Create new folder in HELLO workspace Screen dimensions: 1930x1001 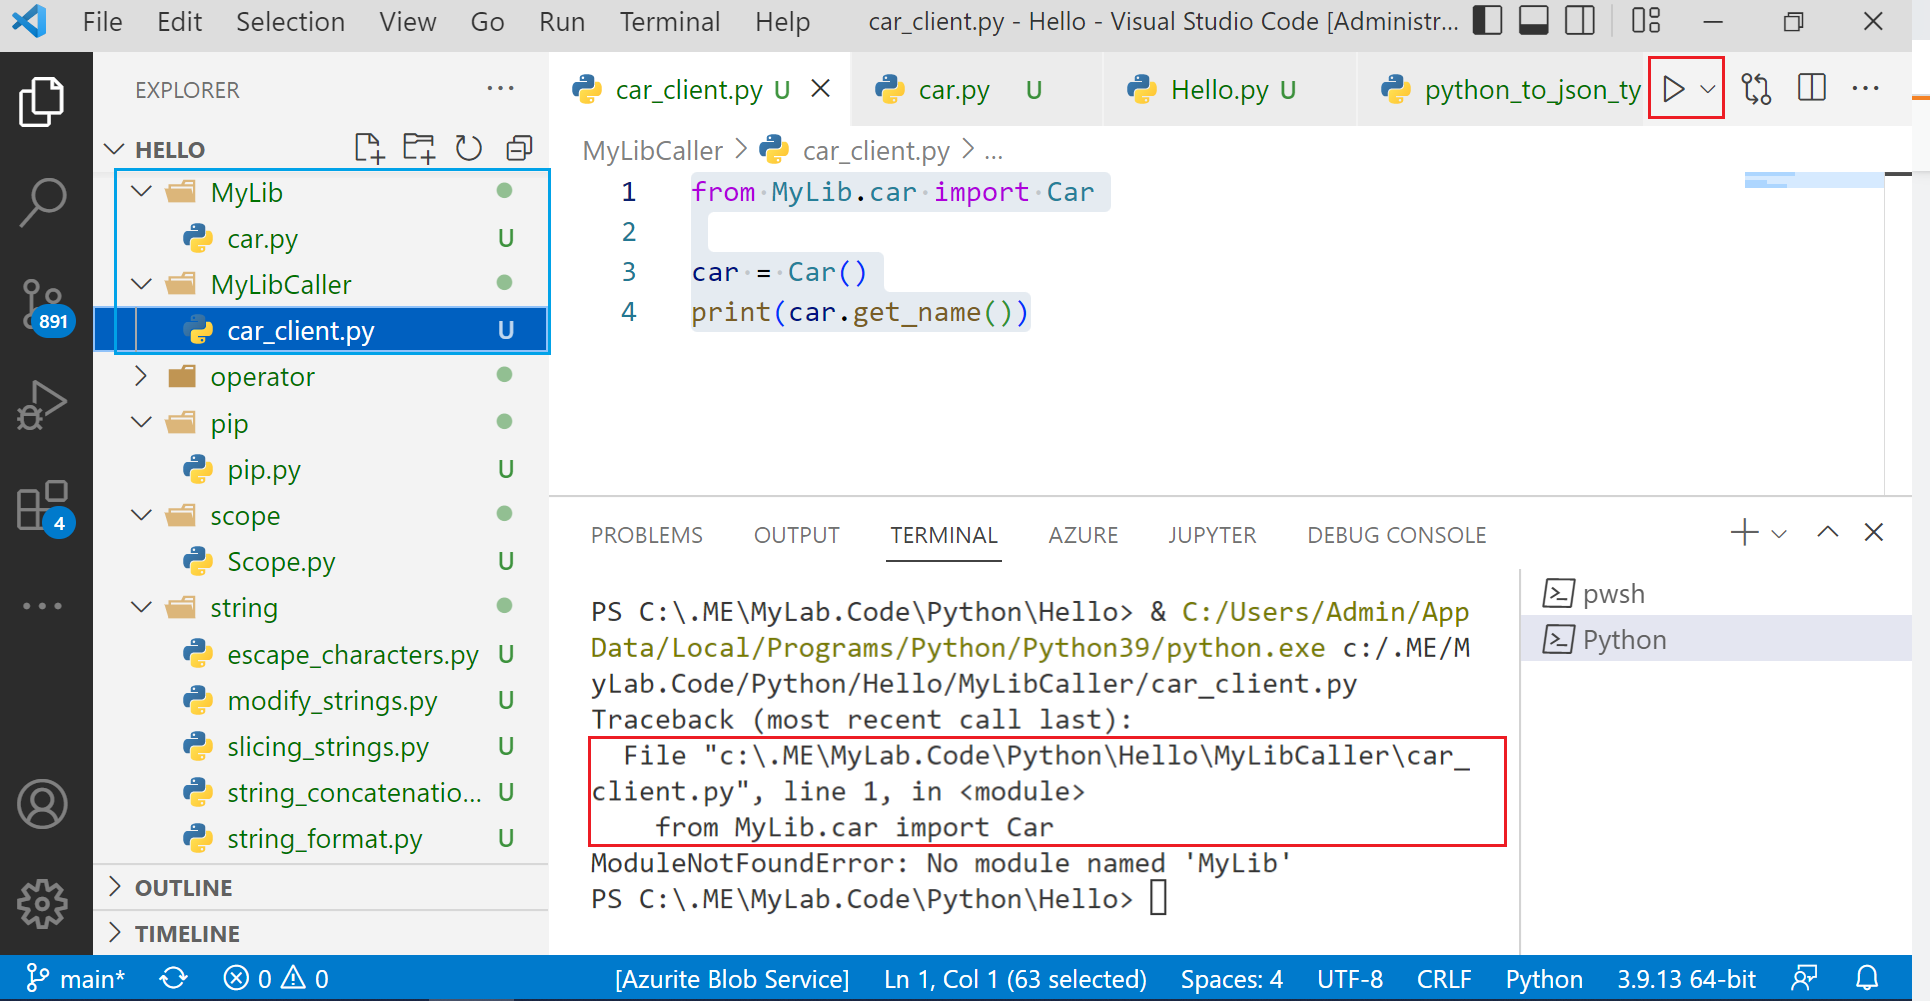[419, 149]
